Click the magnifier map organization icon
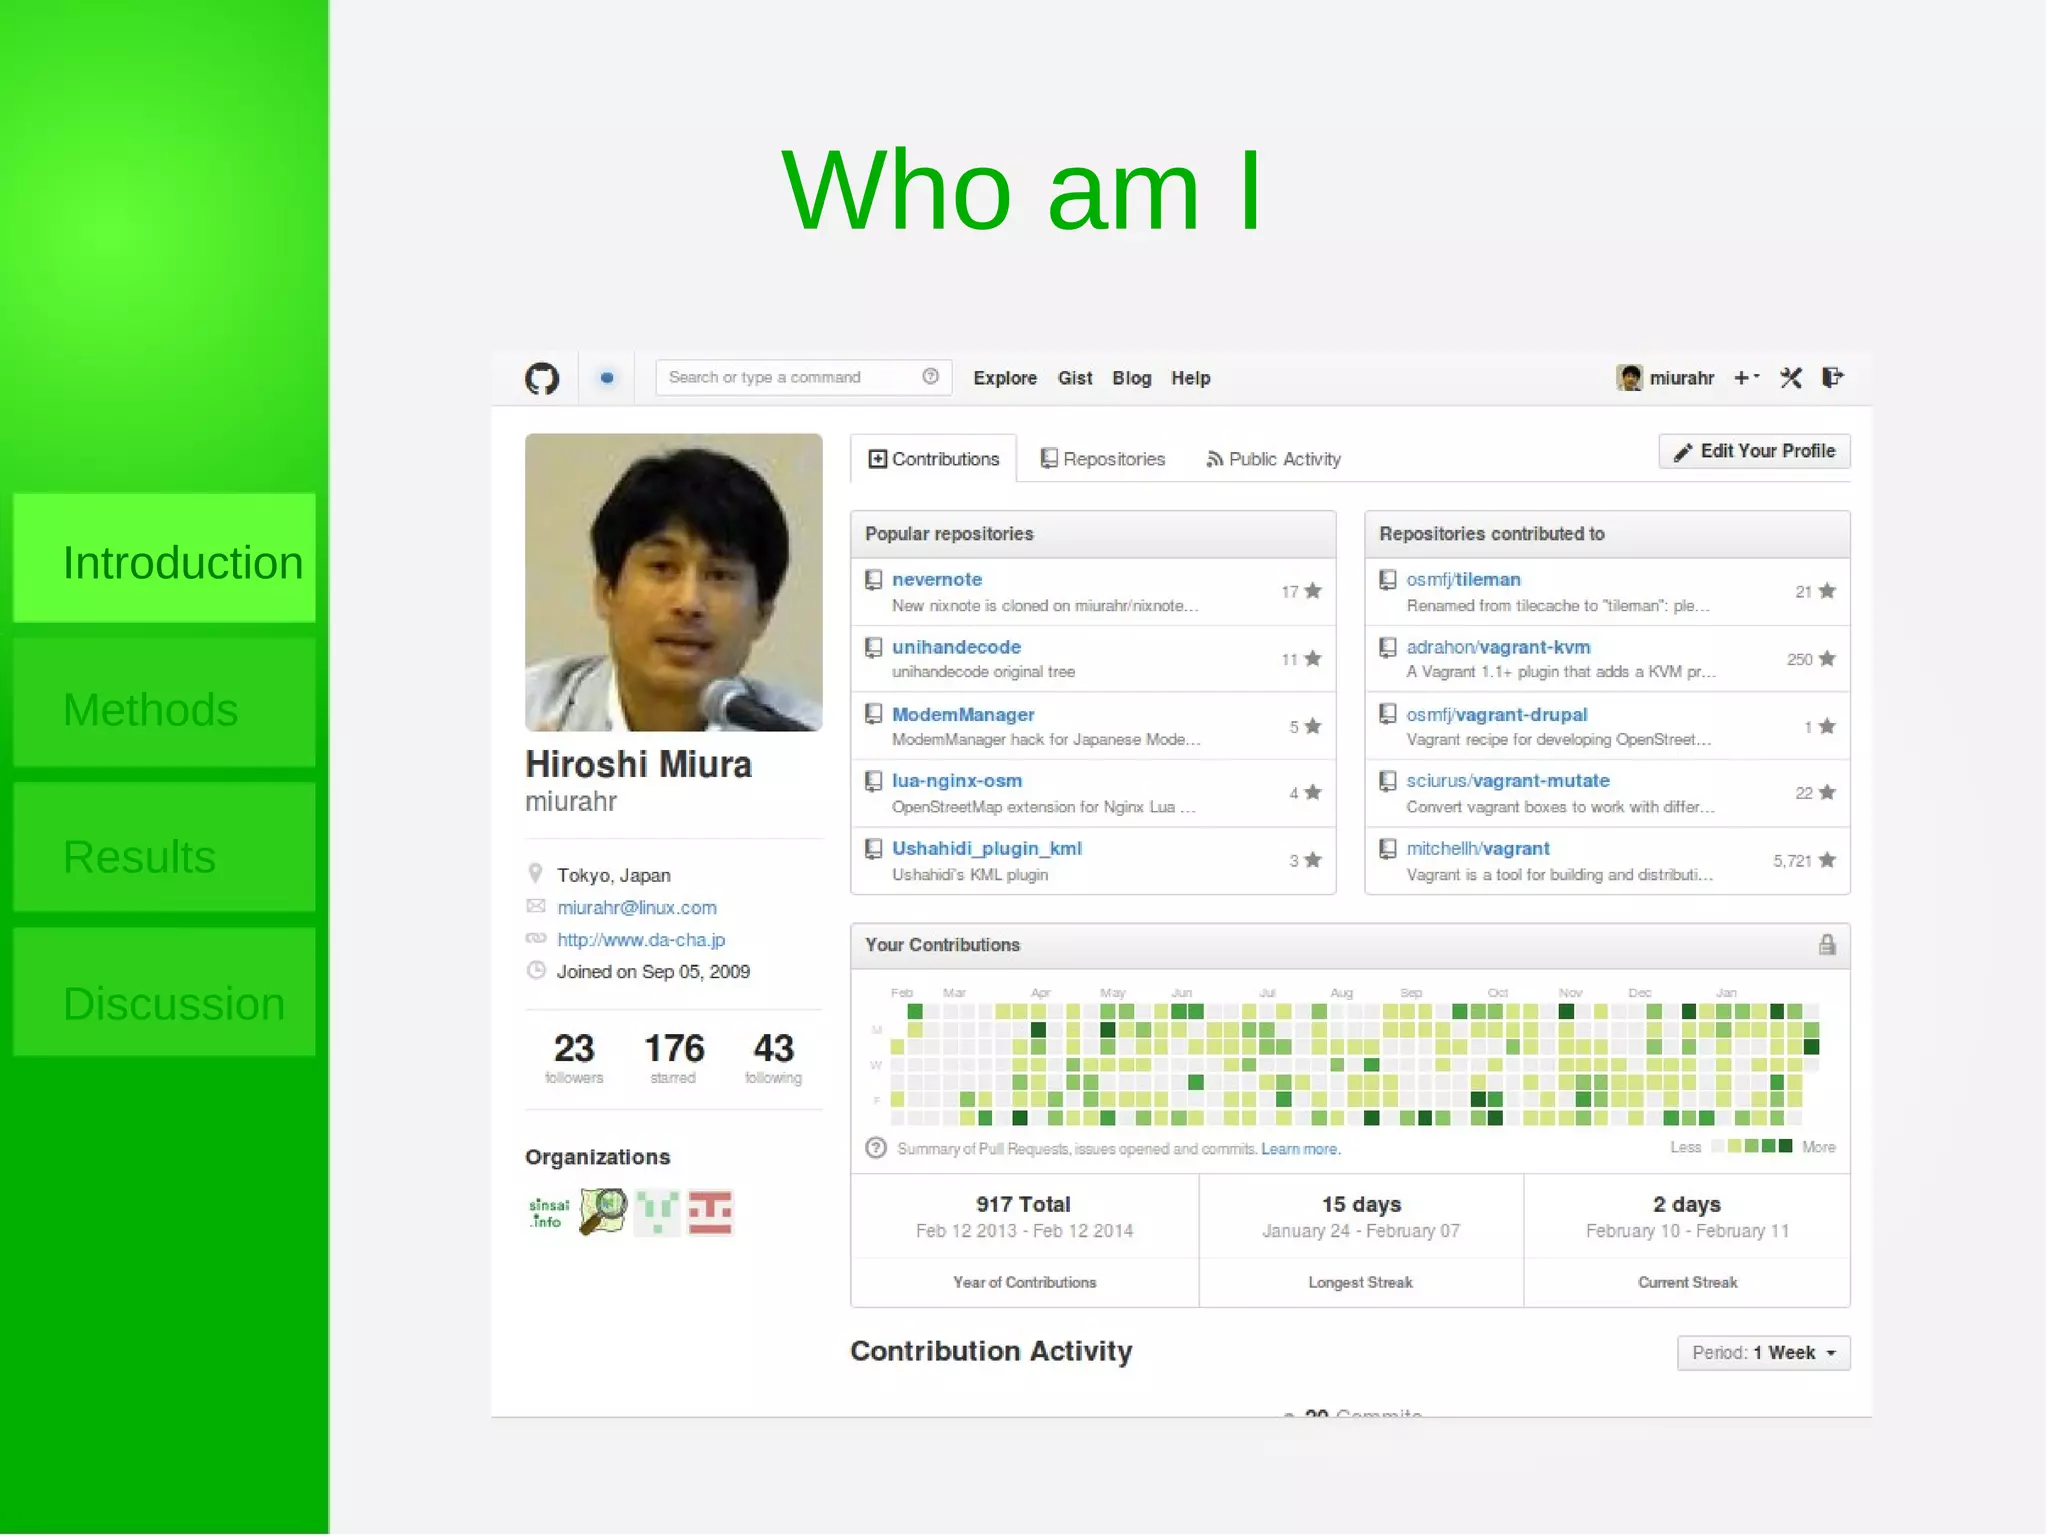 [603, 1212]
